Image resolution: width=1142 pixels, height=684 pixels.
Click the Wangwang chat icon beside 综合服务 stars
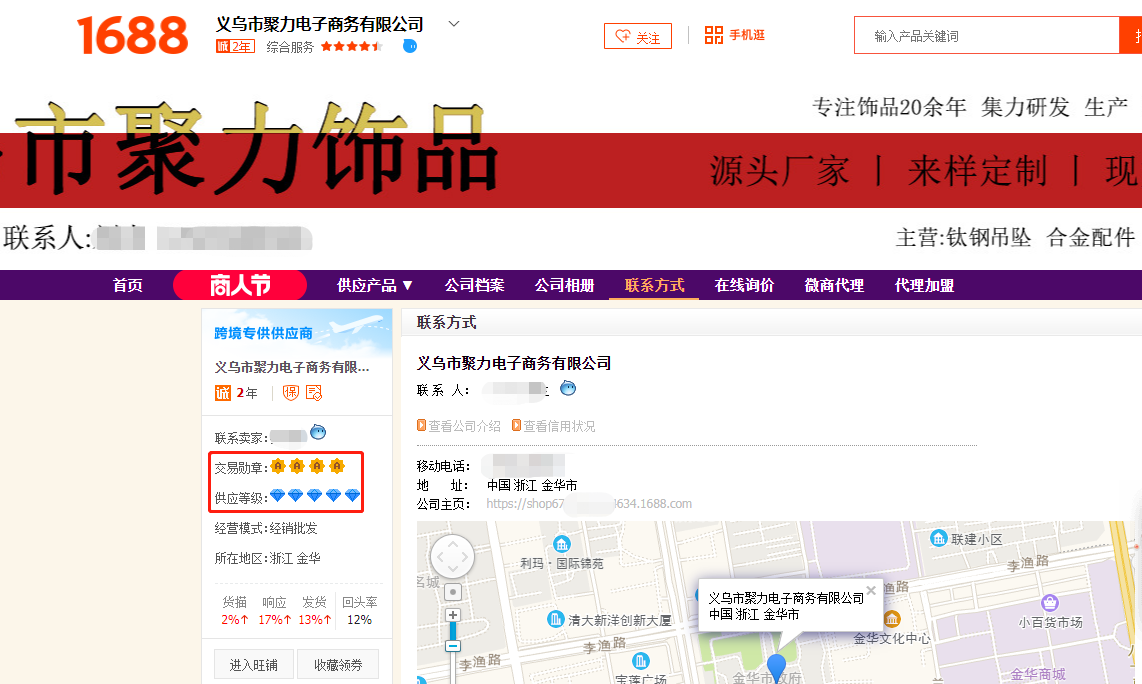click(x=410, y=47)
